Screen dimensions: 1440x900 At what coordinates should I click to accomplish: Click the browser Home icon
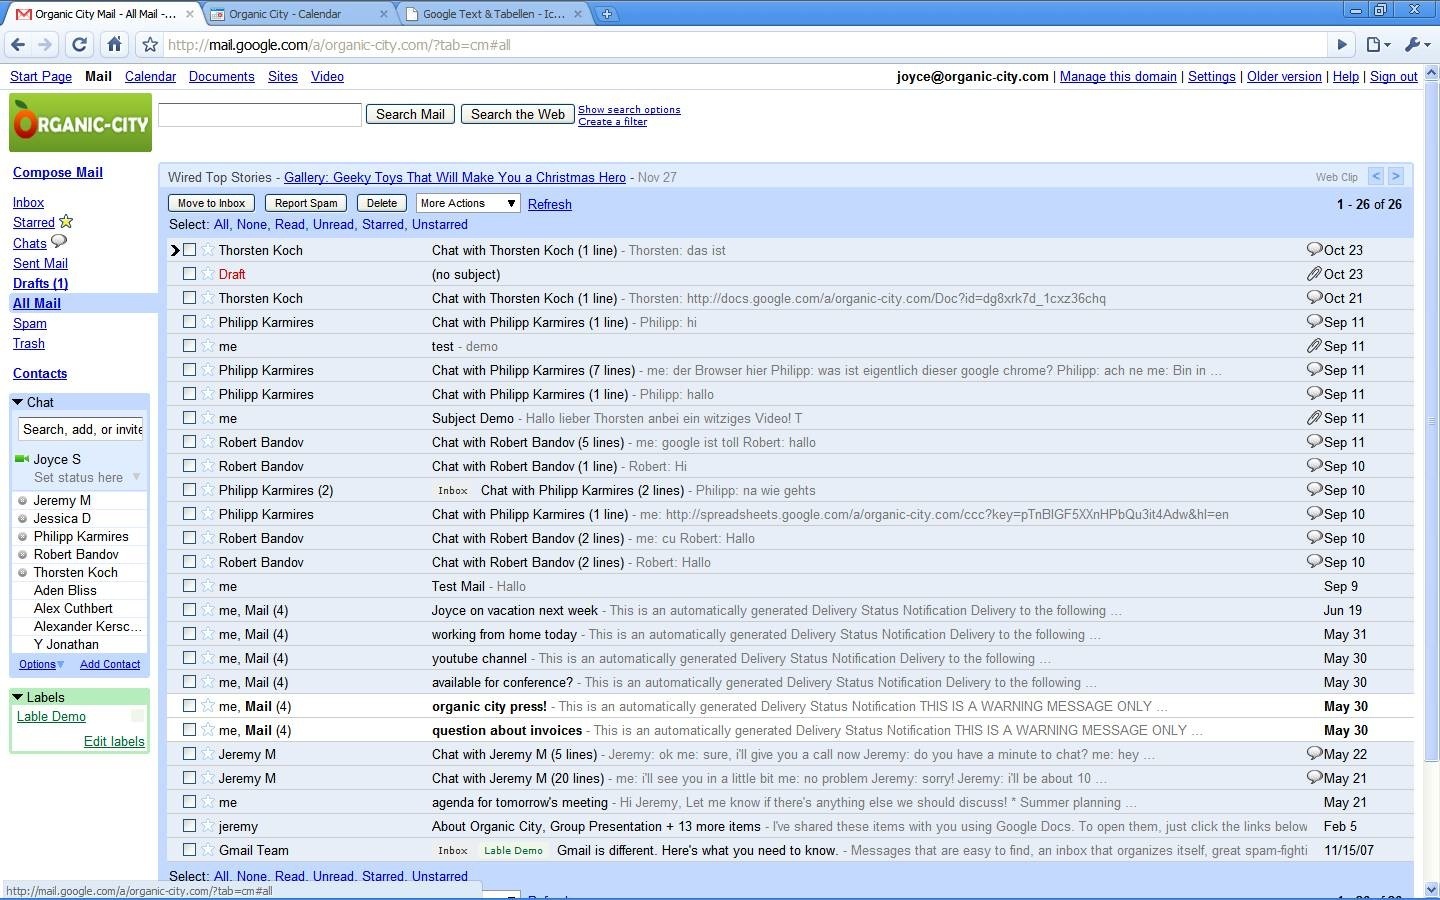(x=114, y=44)
